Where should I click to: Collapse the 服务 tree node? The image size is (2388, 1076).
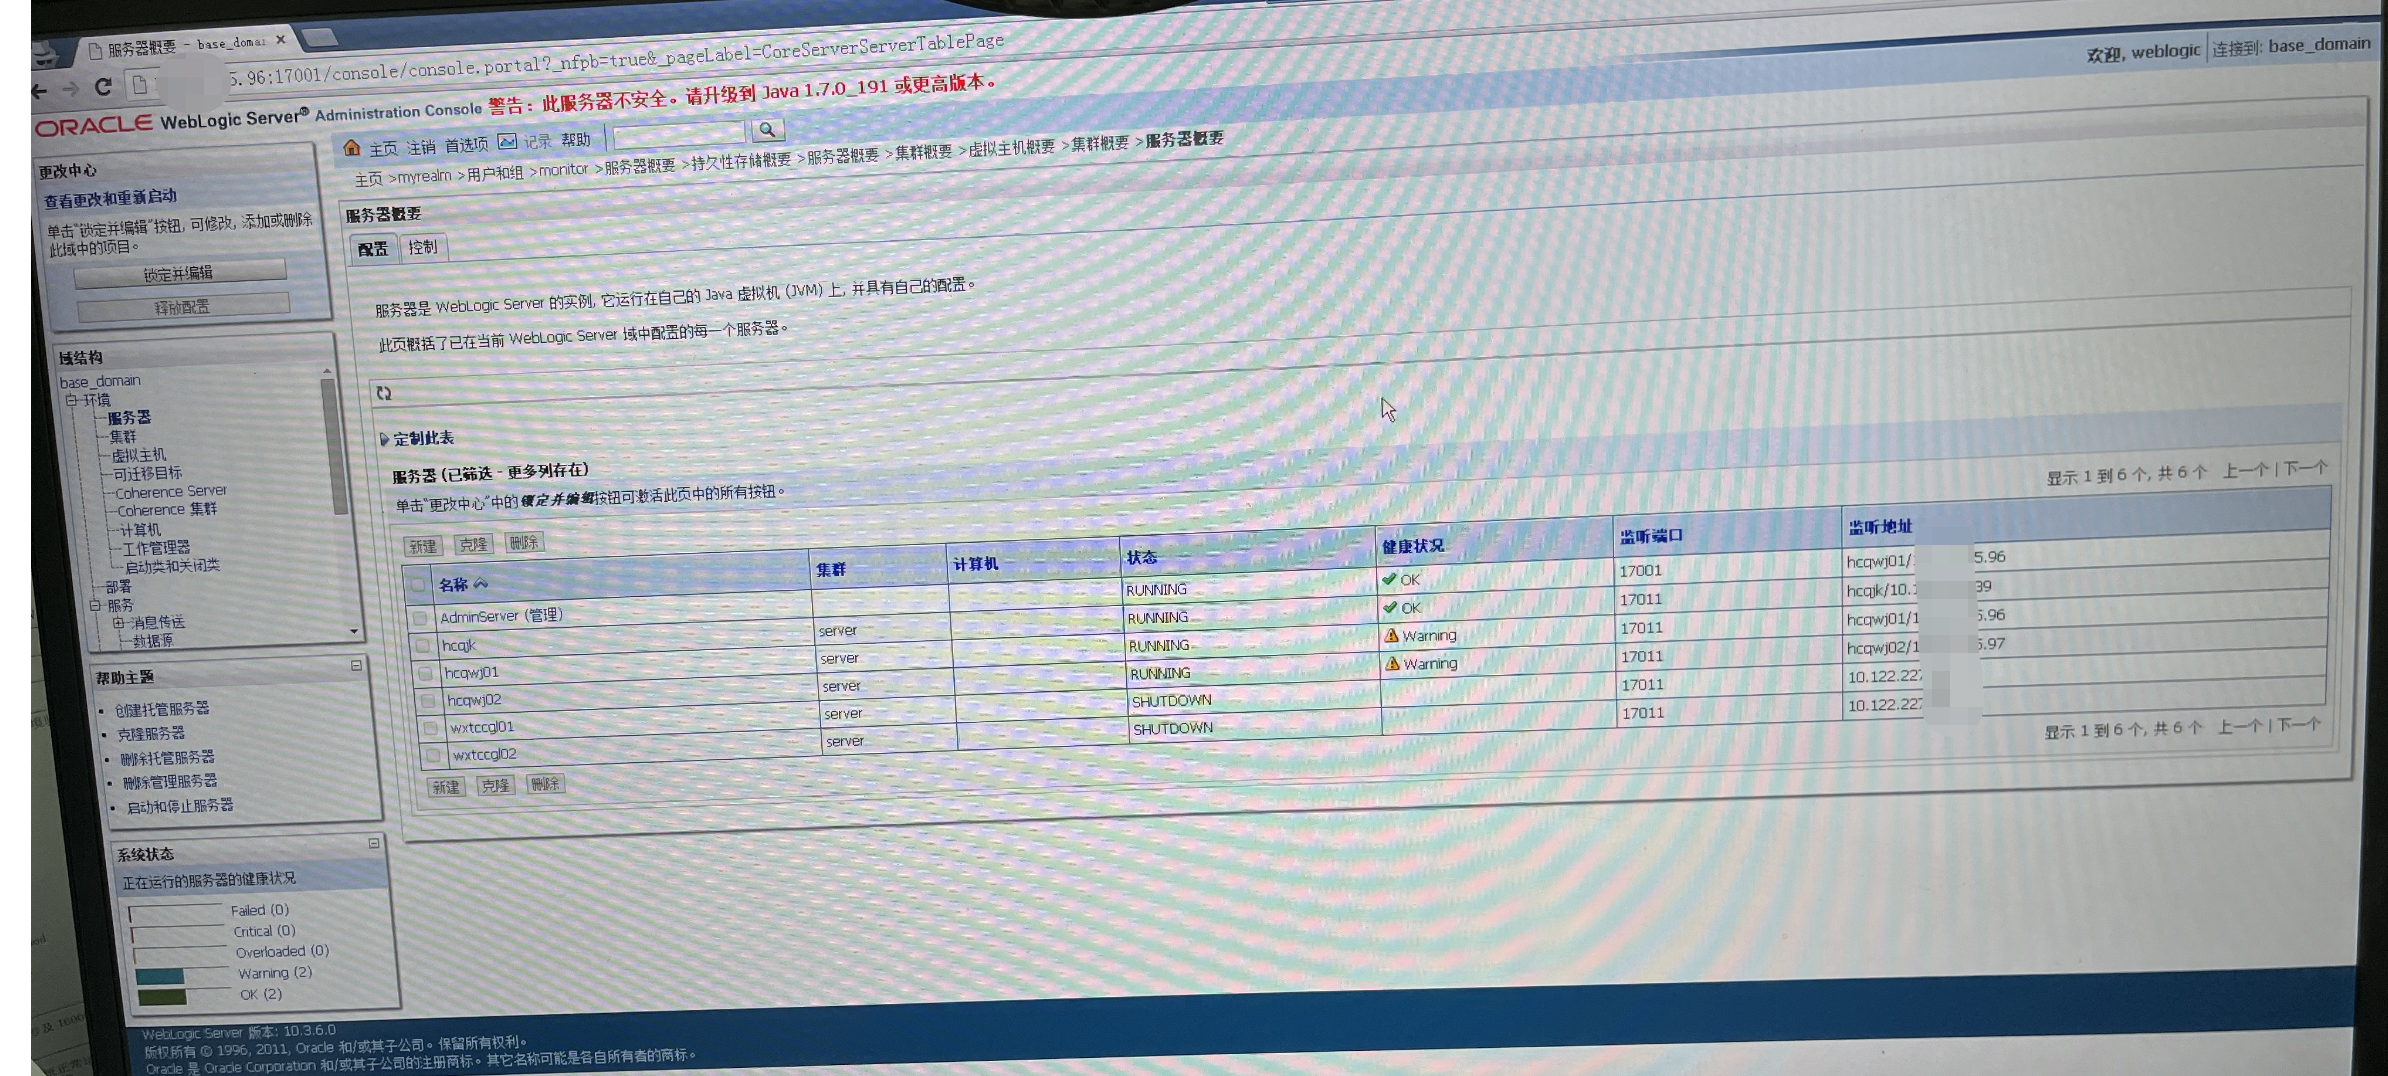95,605
